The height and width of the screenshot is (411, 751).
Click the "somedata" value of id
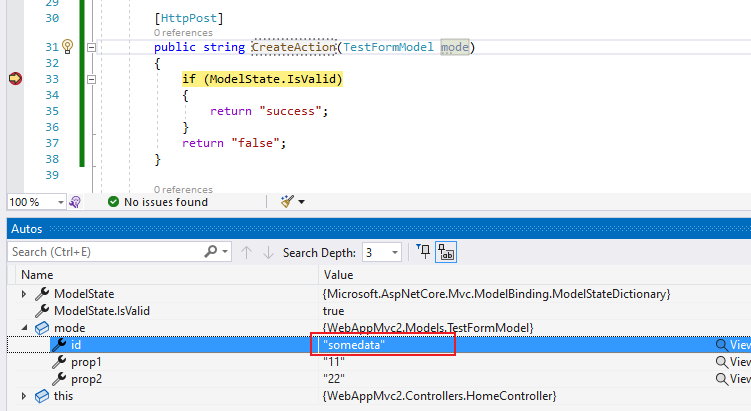354,345
